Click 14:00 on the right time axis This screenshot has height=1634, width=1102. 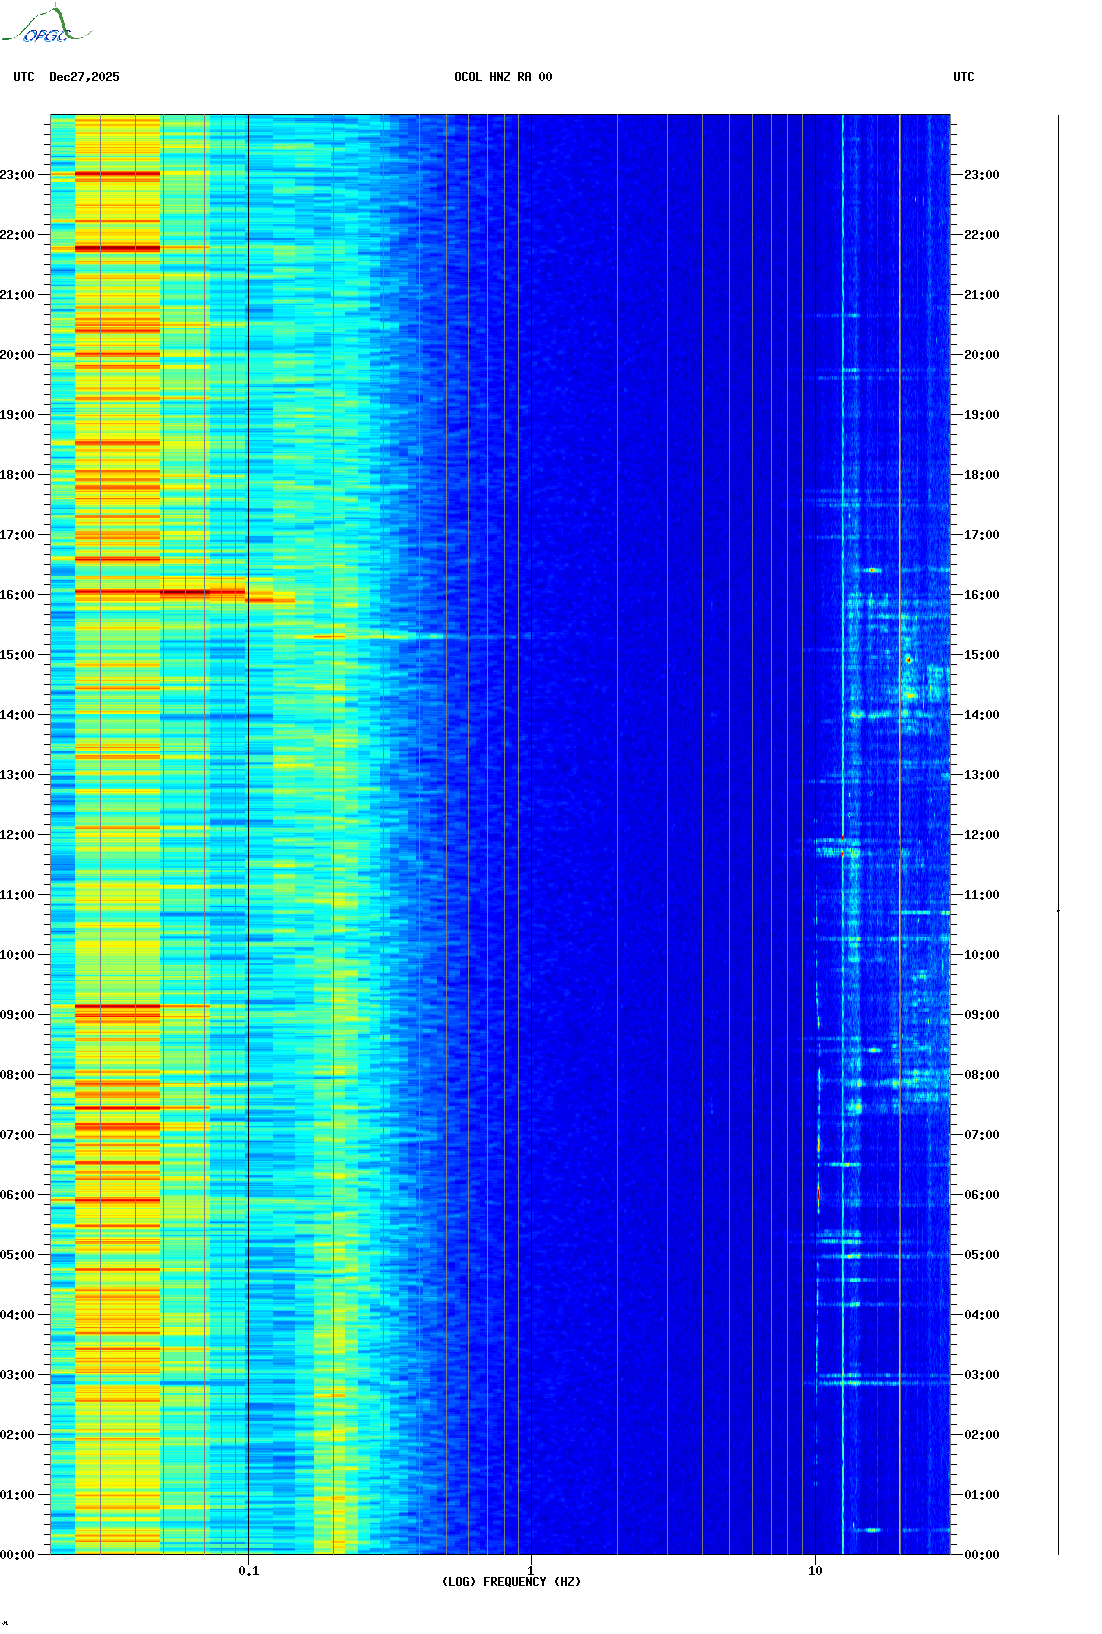click(x=982, y=715)
